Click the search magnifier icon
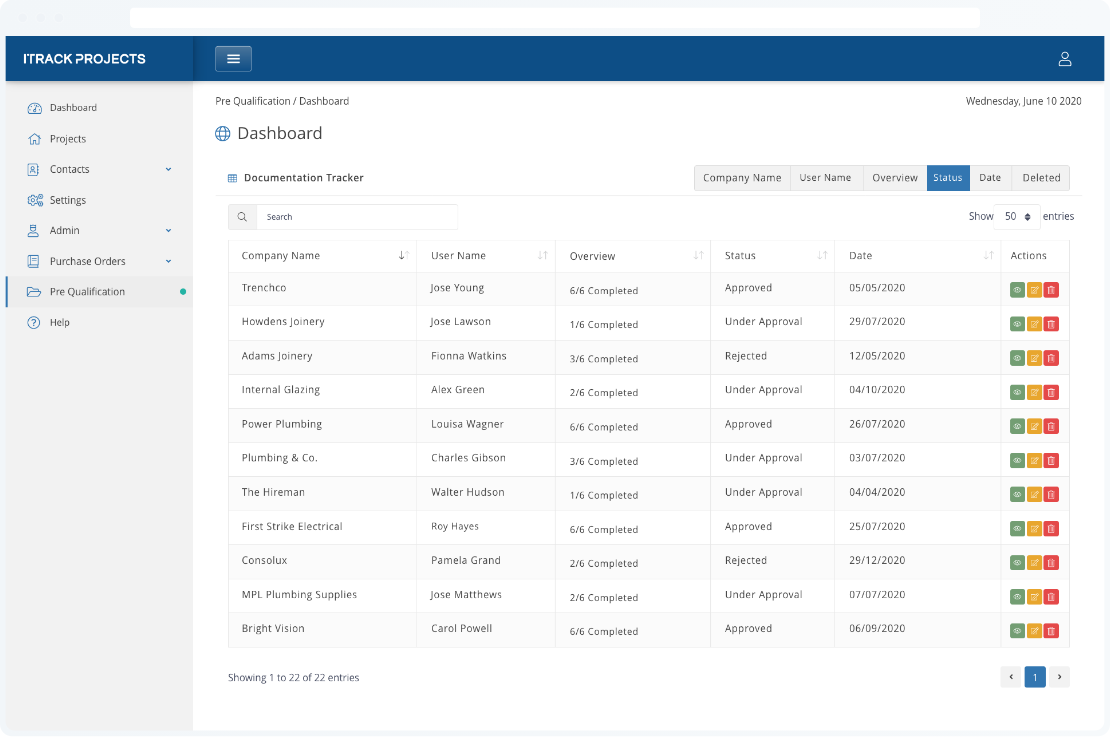Image resolution: width=1110 pixels, height=738 pixels. pyautogui.click(x=243, y=217)
